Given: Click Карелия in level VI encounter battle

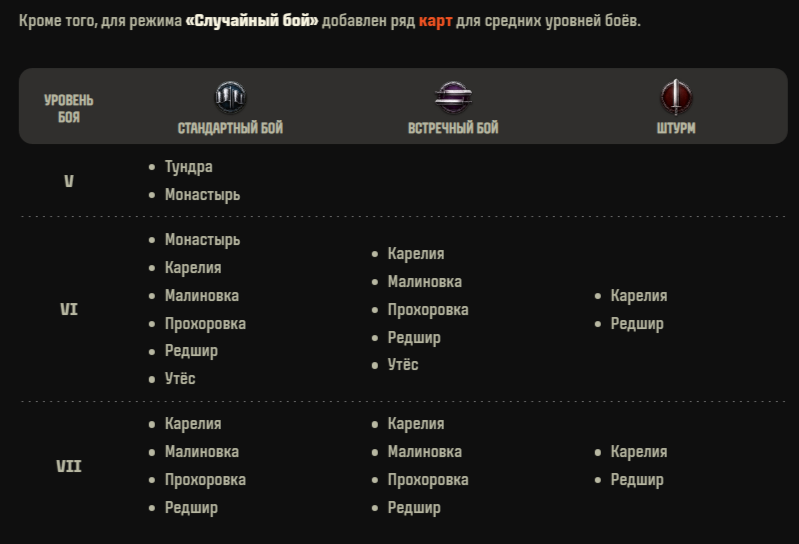Looking at the screenshot, I should (416, 254).
